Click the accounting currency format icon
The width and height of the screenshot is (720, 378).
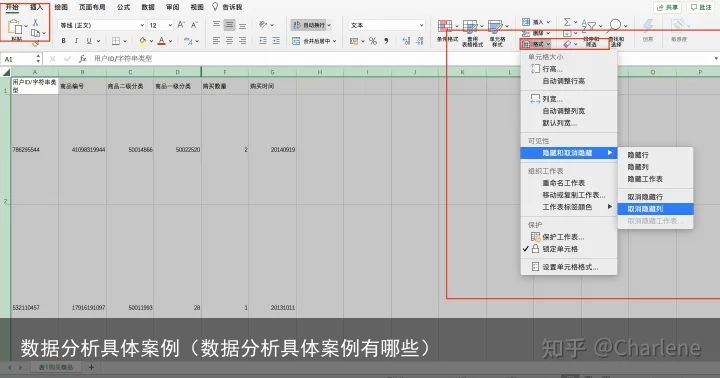tap(354, 41)
